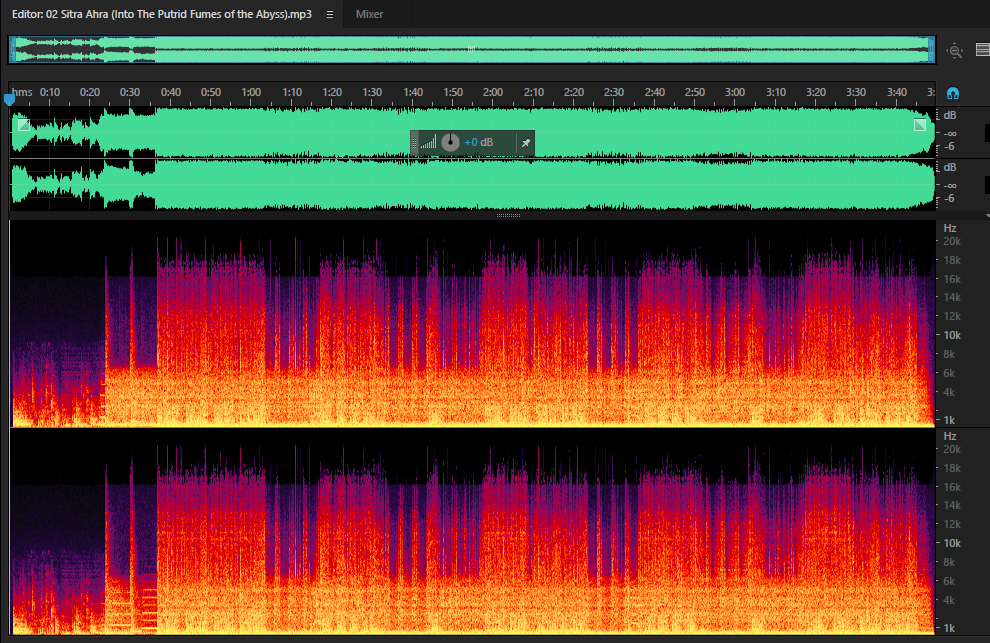Click the left handle of the overview navigator
990x643 pixels.
pos(12,49)
